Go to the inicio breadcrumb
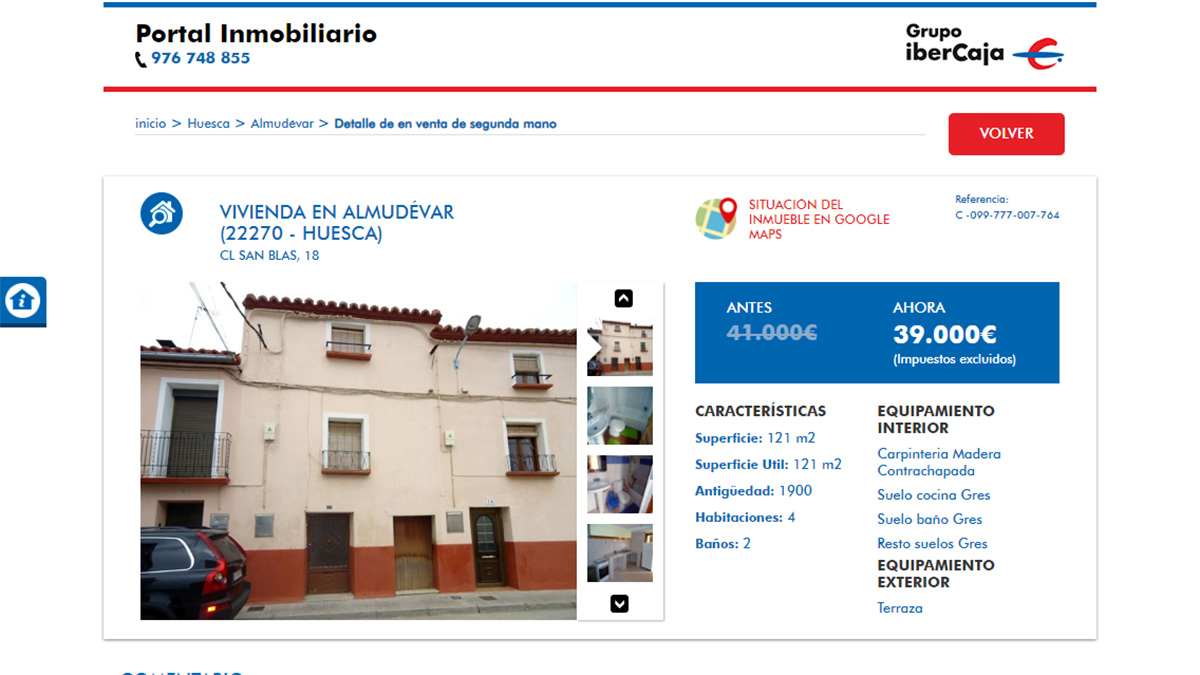 150,124
